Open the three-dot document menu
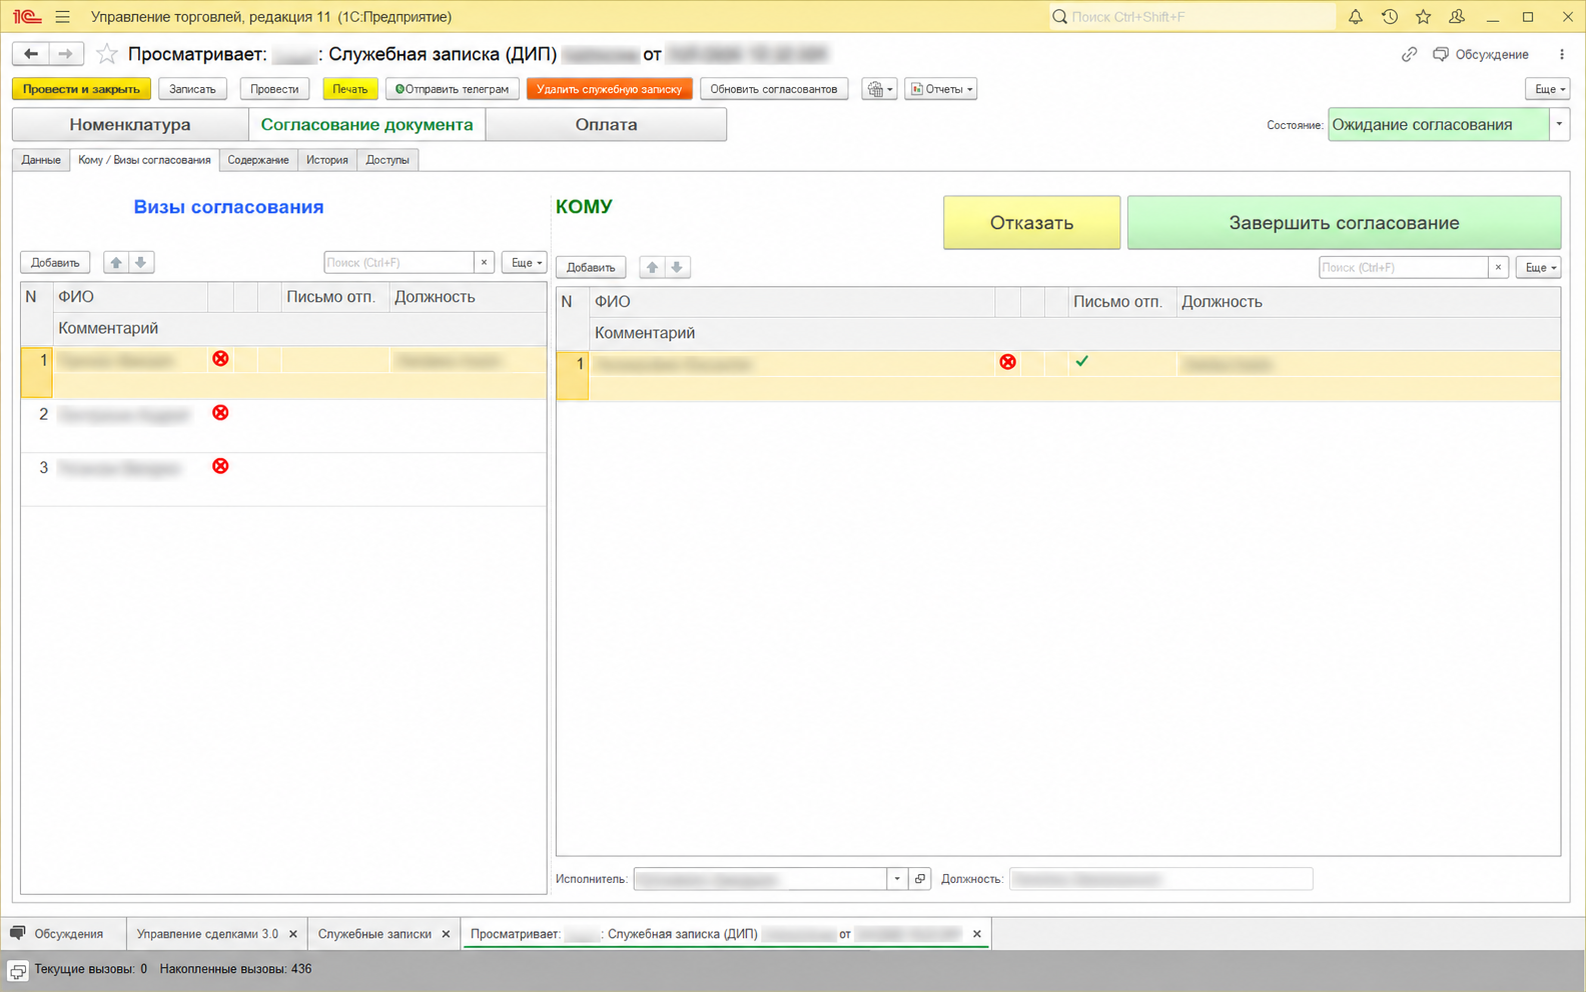Screen dimensions: 1586x992 click(1561, 54)
